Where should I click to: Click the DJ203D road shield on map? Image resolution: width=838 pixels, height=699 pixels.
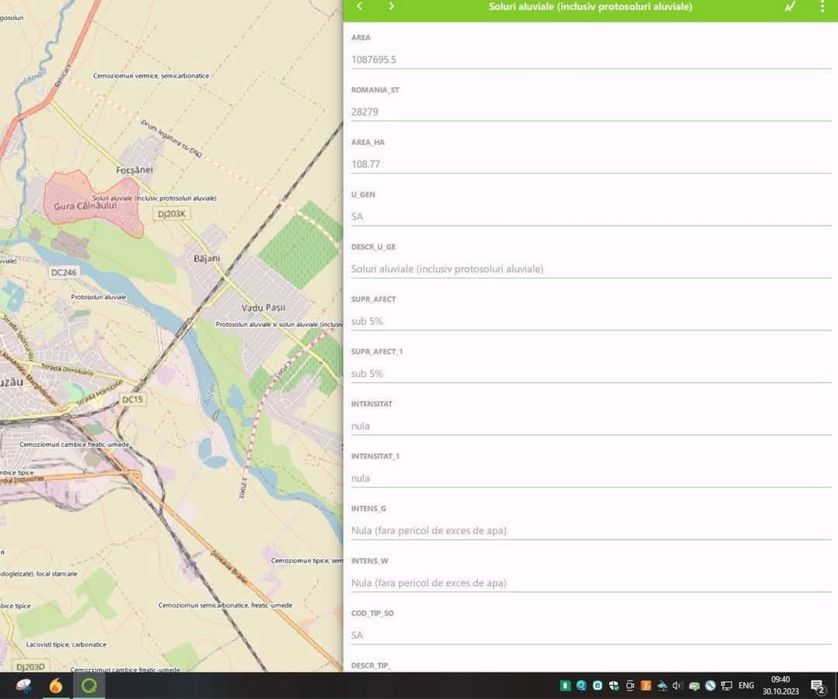pyautogui.click(x=30, y=667)
